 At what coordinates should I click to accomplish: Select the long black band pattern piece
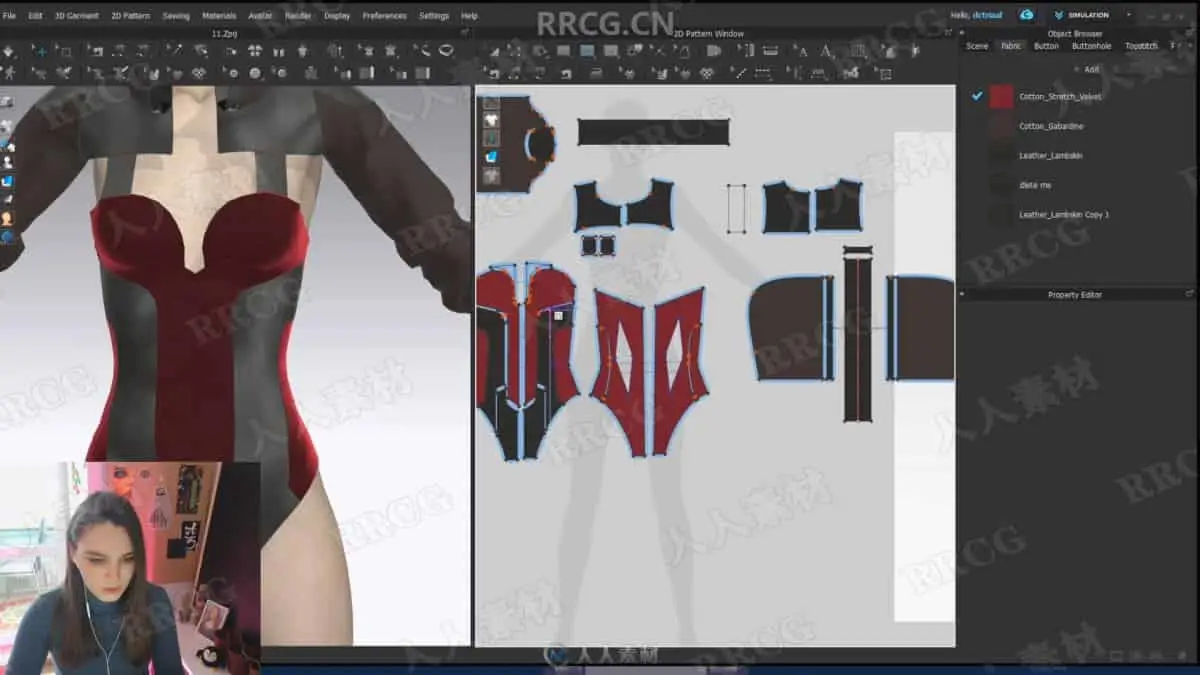pyautogui.click(x=653, y=132)
